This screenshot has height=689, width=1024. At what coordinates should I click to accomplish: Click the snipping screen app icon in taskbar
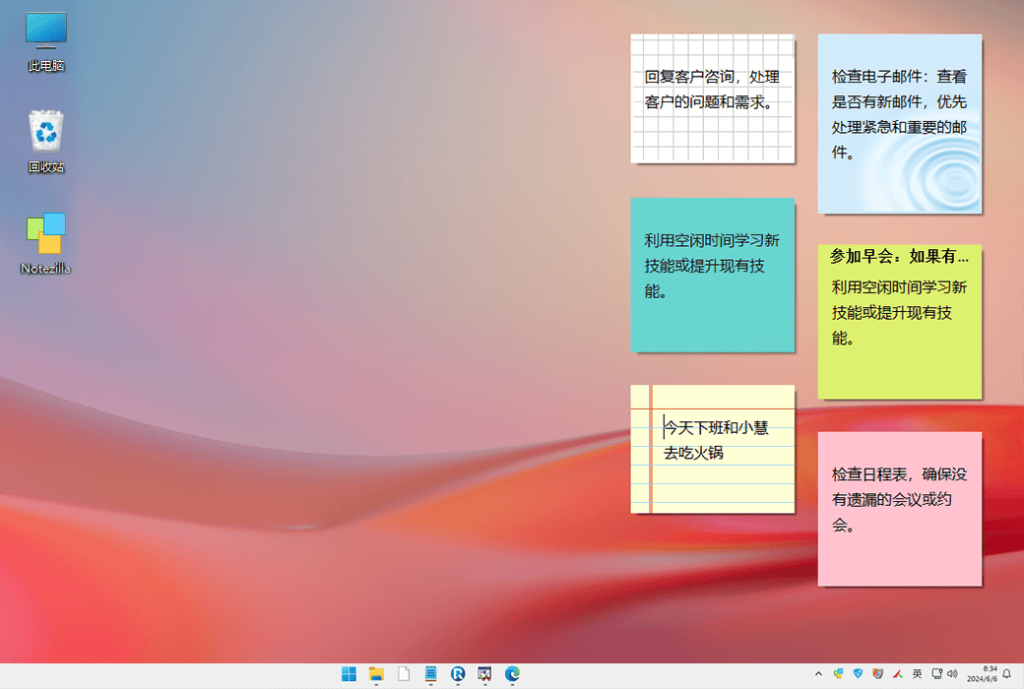485,674
